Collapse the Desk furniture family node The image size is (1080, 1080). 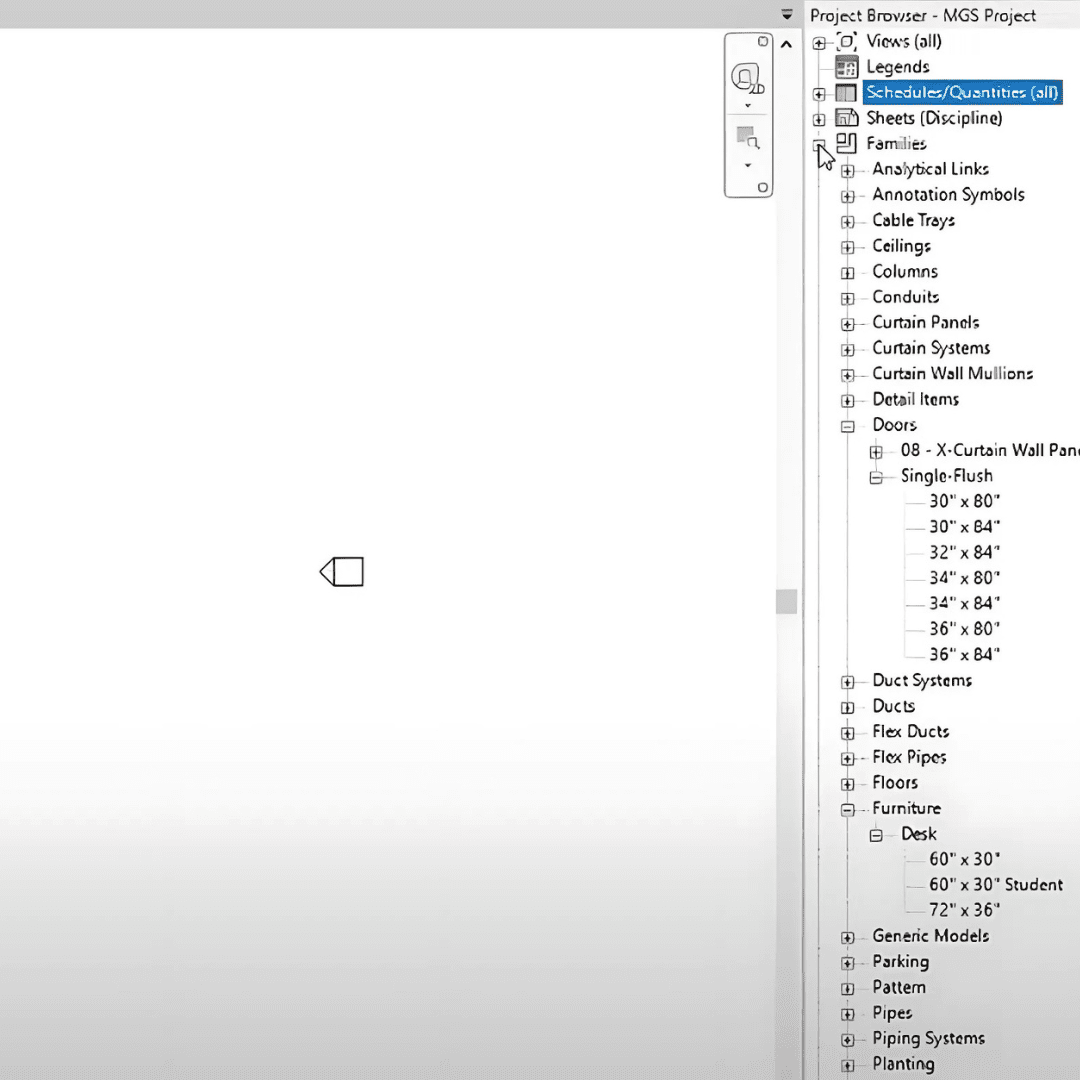click(876, 835)
